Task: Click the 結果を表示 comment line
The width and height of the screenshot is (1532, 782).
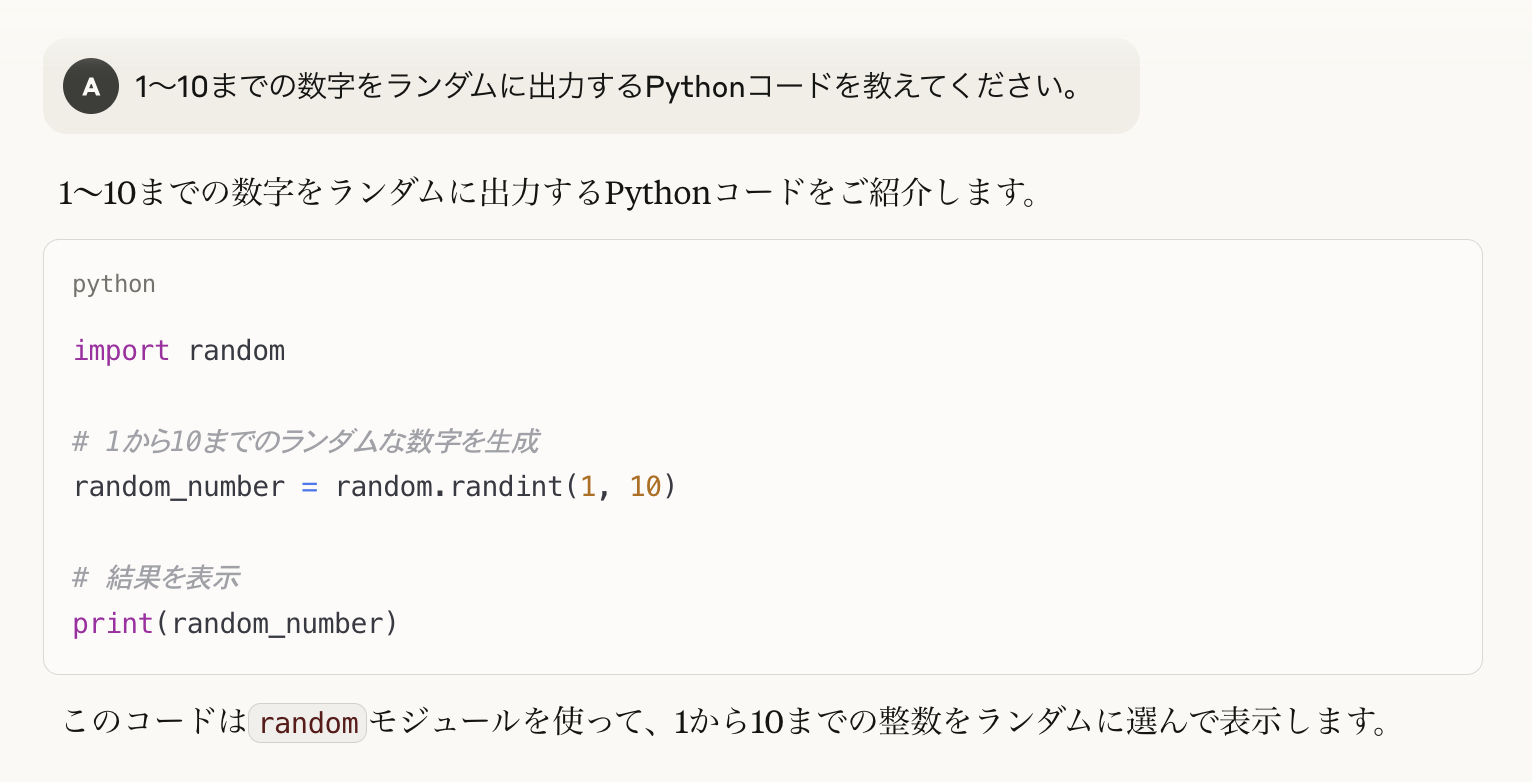Action: point(156,578)
